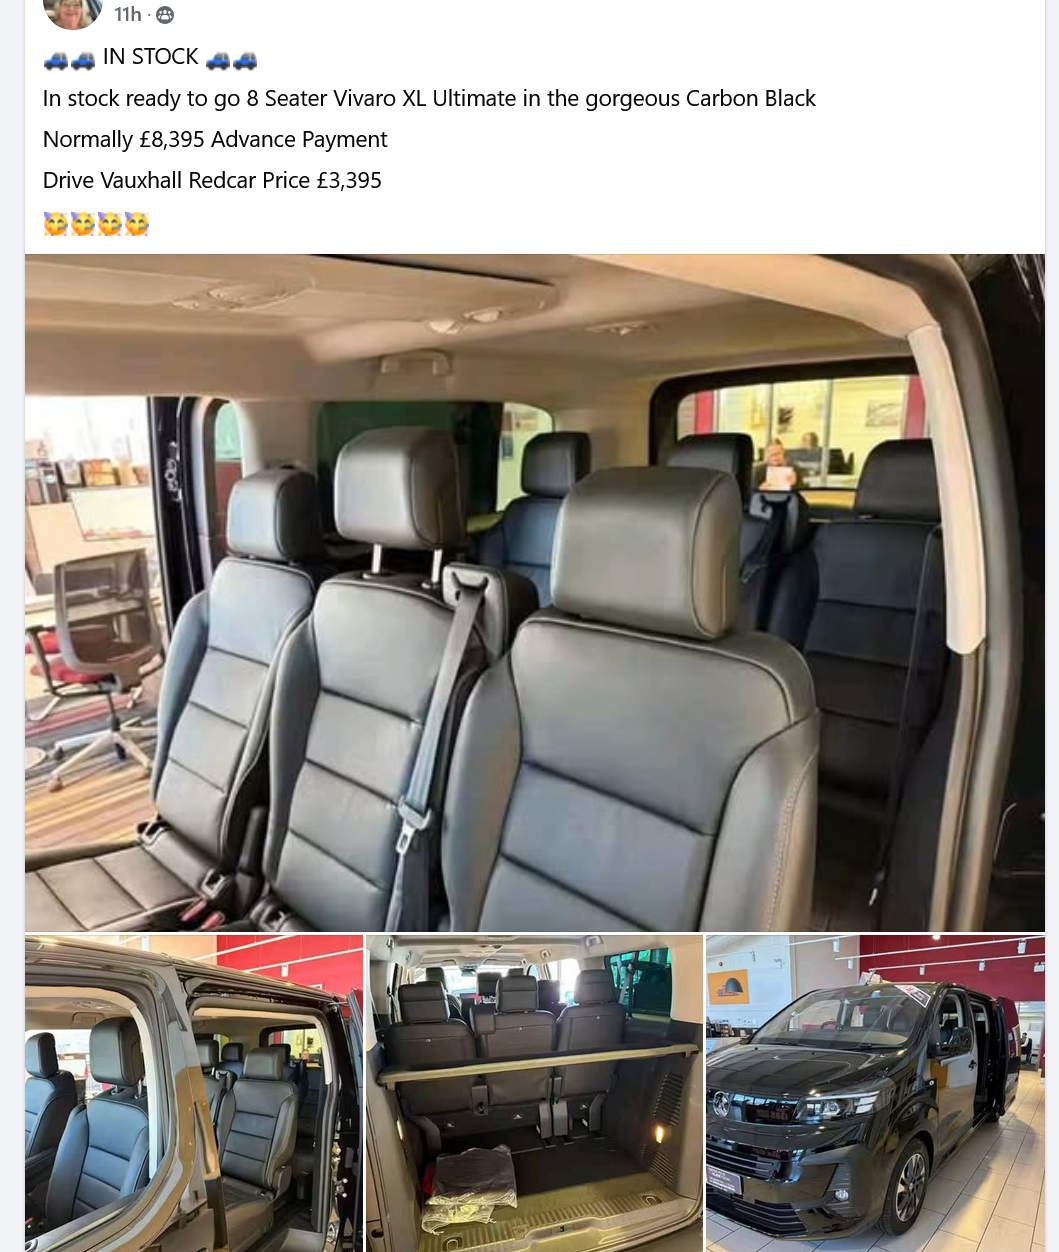Click the Drive Vauxhall Redcar Price £3,395 line
The width and height of the screenshot is (1059, 1252).
click(x=212, y=180)
